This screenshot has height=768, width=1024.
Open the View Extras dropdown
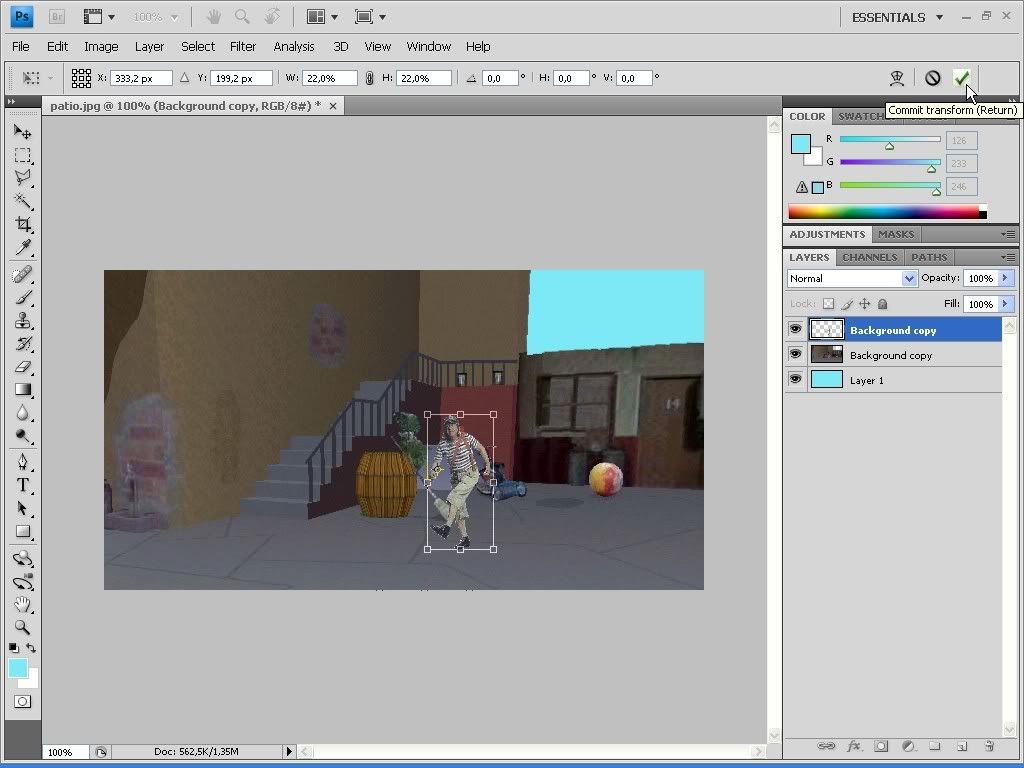pyautogui.click(x=99, y=17)
